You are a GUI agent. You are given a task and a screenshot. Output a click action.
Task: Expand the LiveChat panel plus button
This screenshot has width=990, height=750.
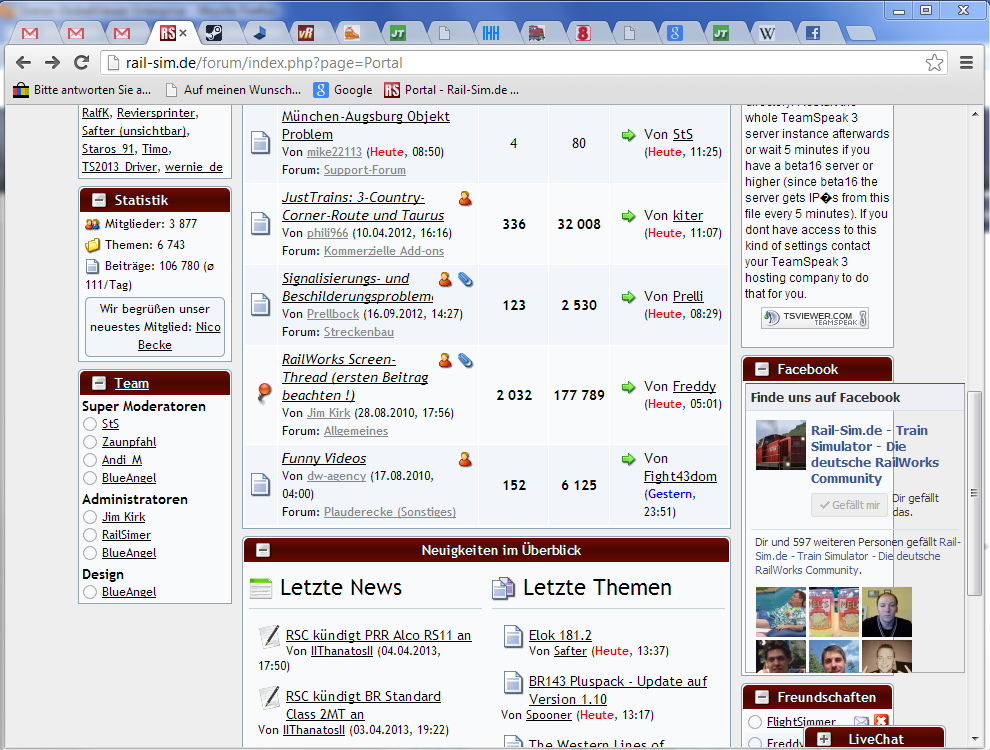tap(823, 739)
